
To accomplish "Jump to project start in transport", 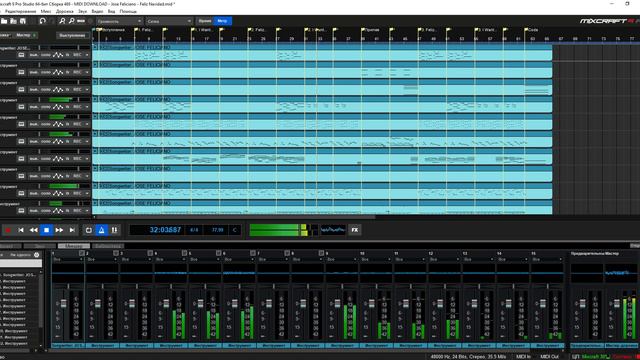I will [x=21, y=230].
